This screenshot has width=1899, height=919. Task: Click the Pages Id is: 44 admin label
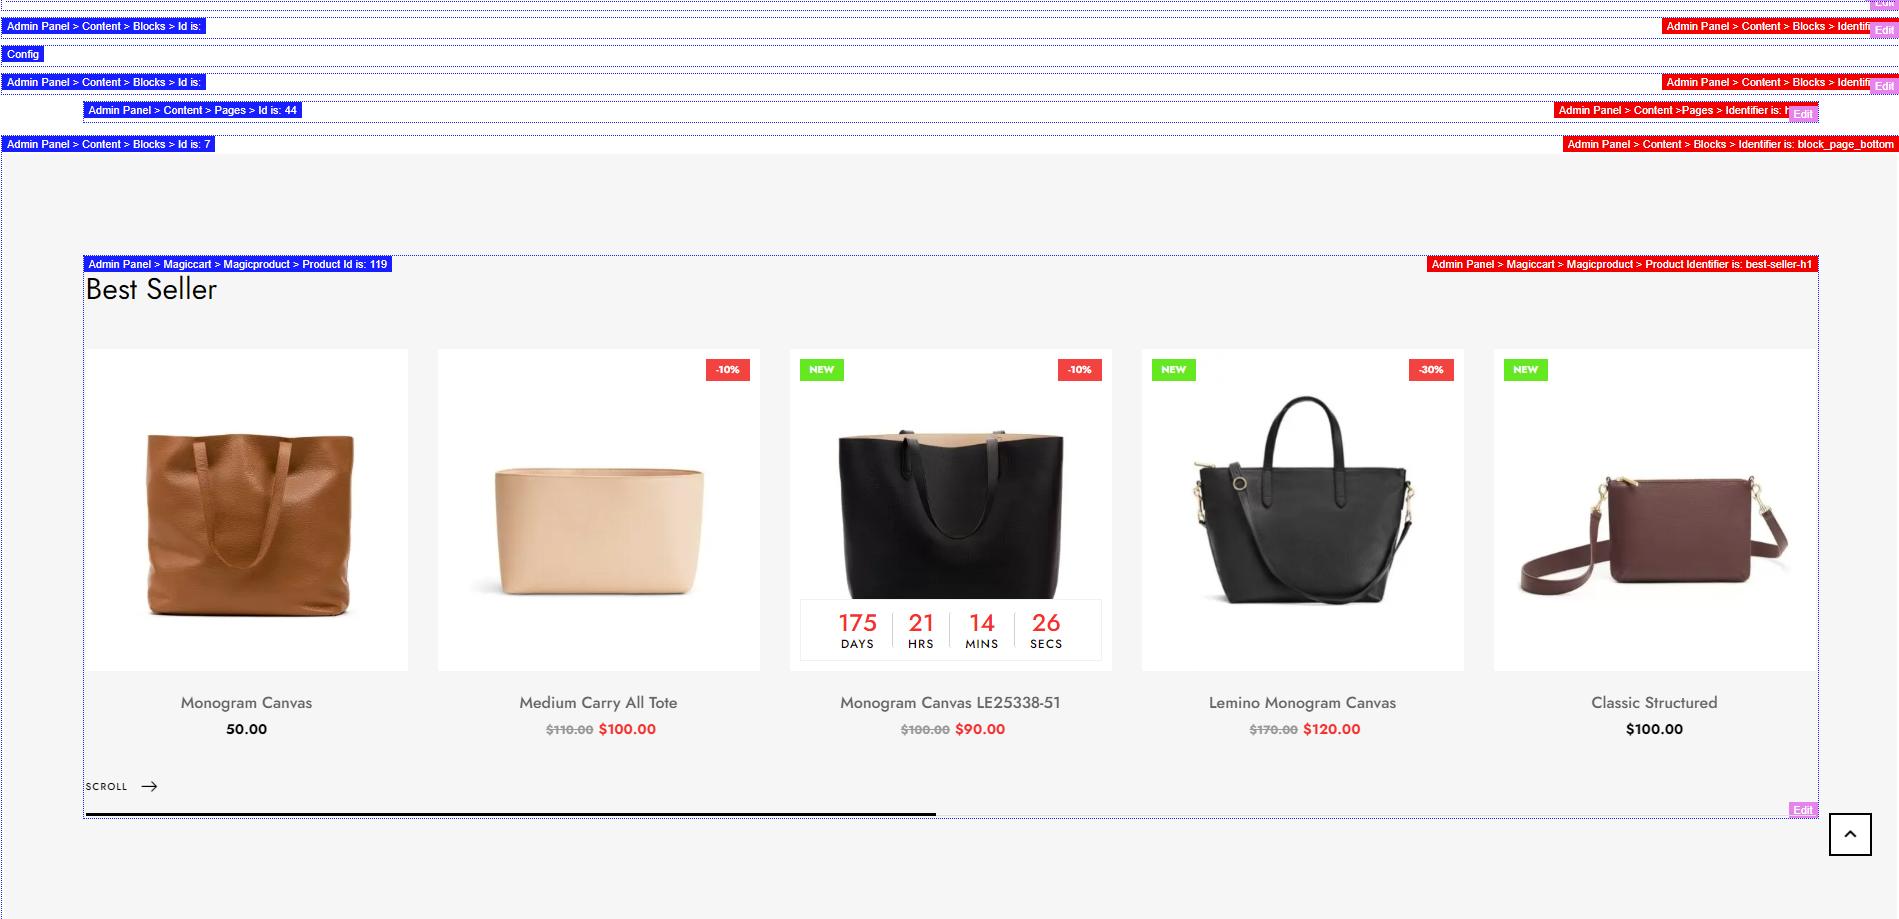point(193,110)
